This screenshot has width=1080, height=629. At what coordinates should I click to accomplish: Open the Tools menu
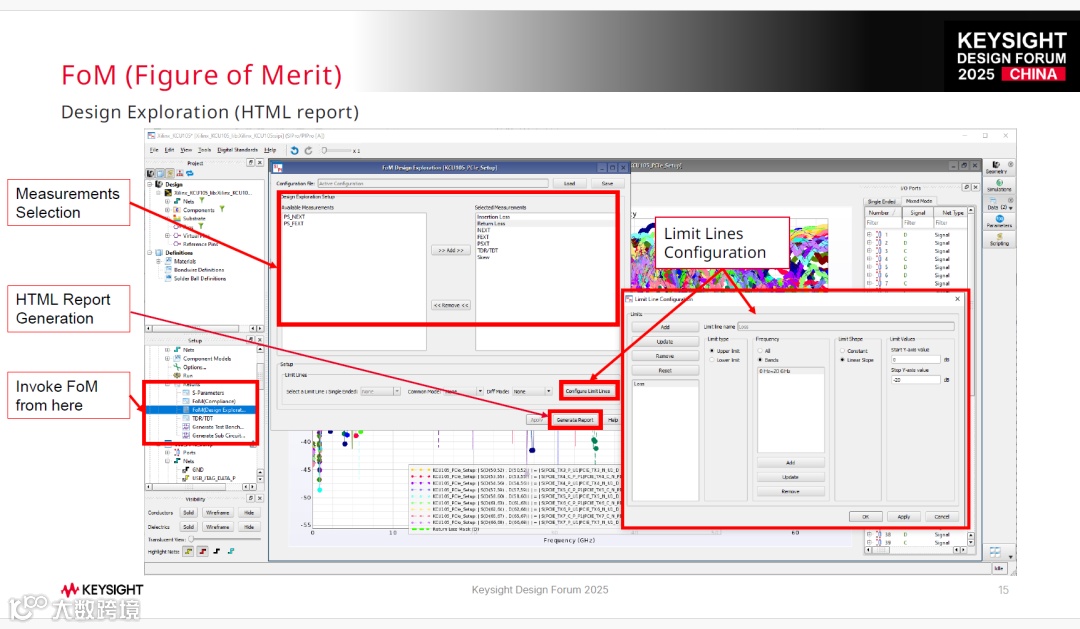click(205, 150)
